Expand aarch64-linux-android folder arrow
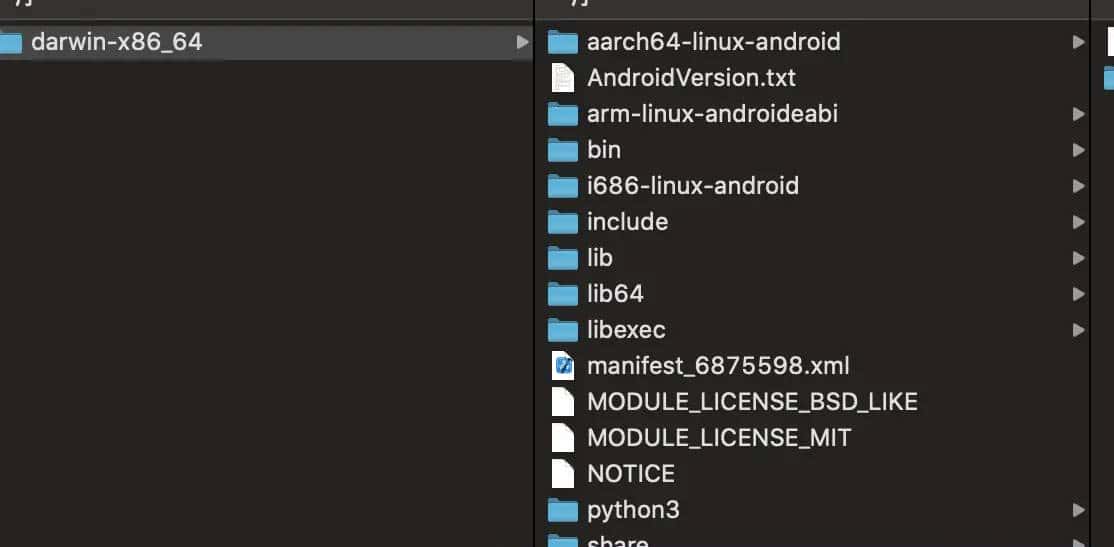This screenshot has height=547, width=1114. coord(1078,43)
